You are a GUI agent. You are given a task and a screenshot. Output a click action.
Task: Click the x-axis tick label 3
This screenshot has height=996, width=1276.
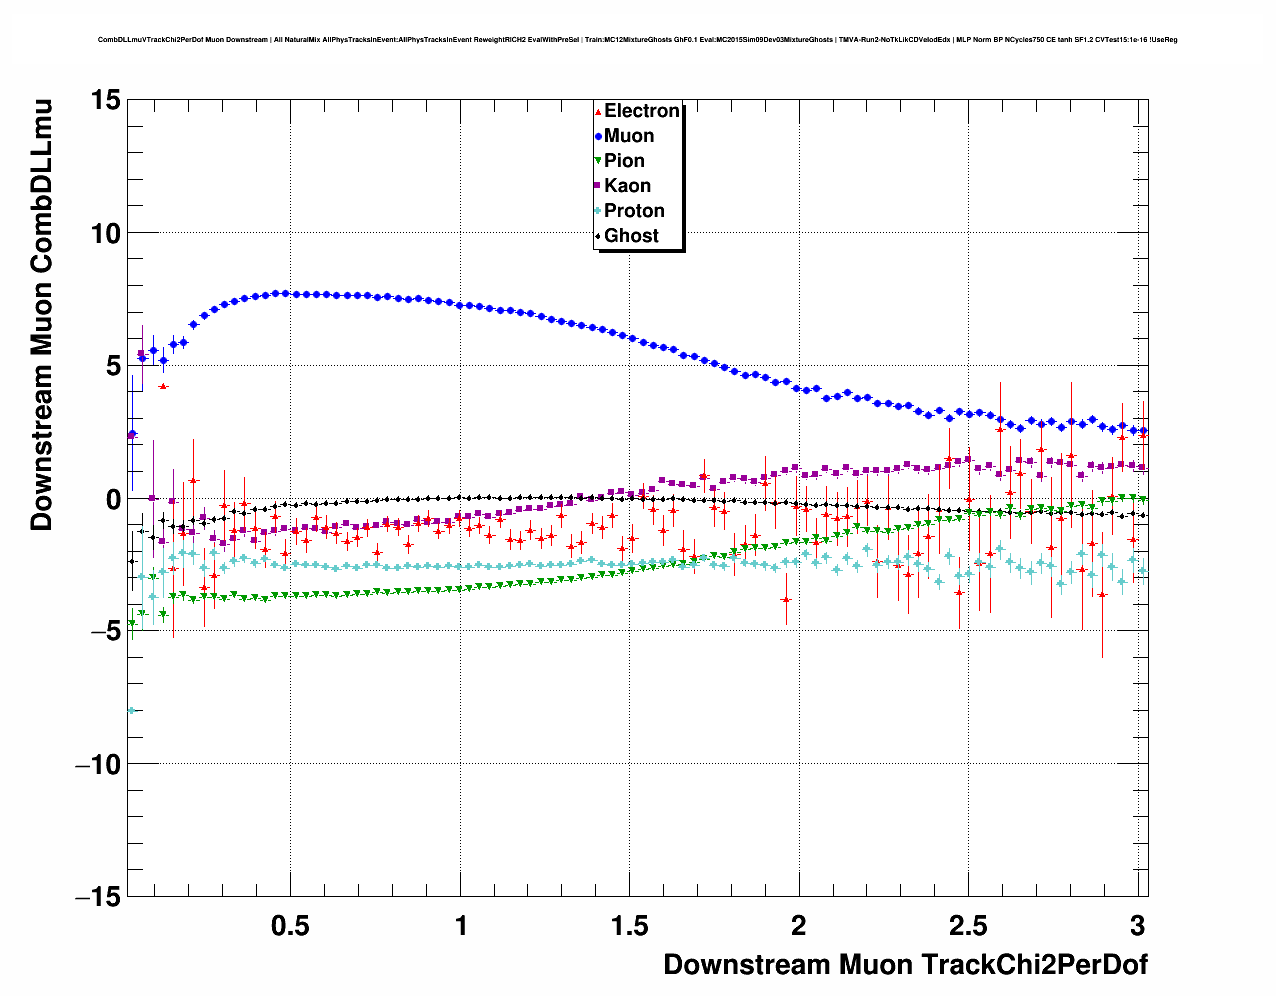click(x=1137, y=926)
